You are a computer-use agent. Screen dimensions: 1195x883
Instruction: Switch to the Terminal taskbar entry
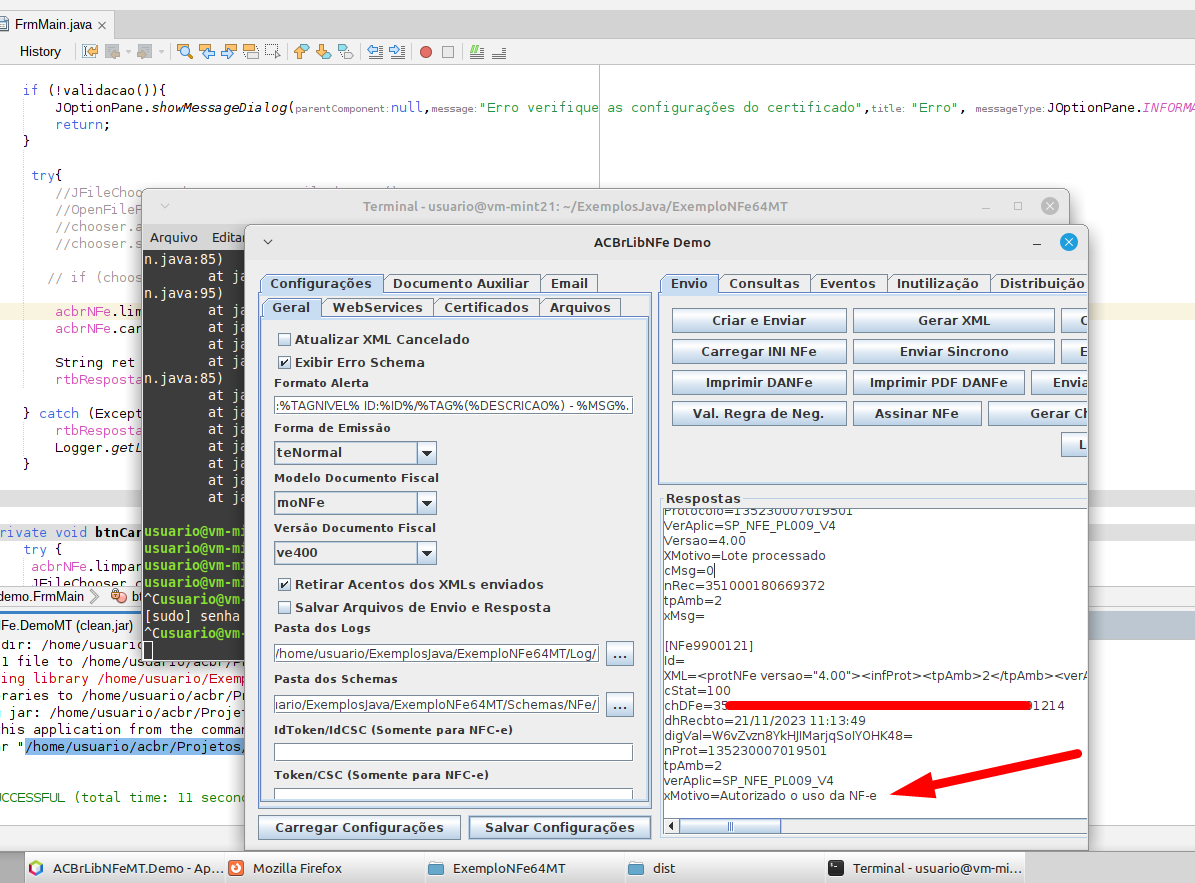click(926, 868)
